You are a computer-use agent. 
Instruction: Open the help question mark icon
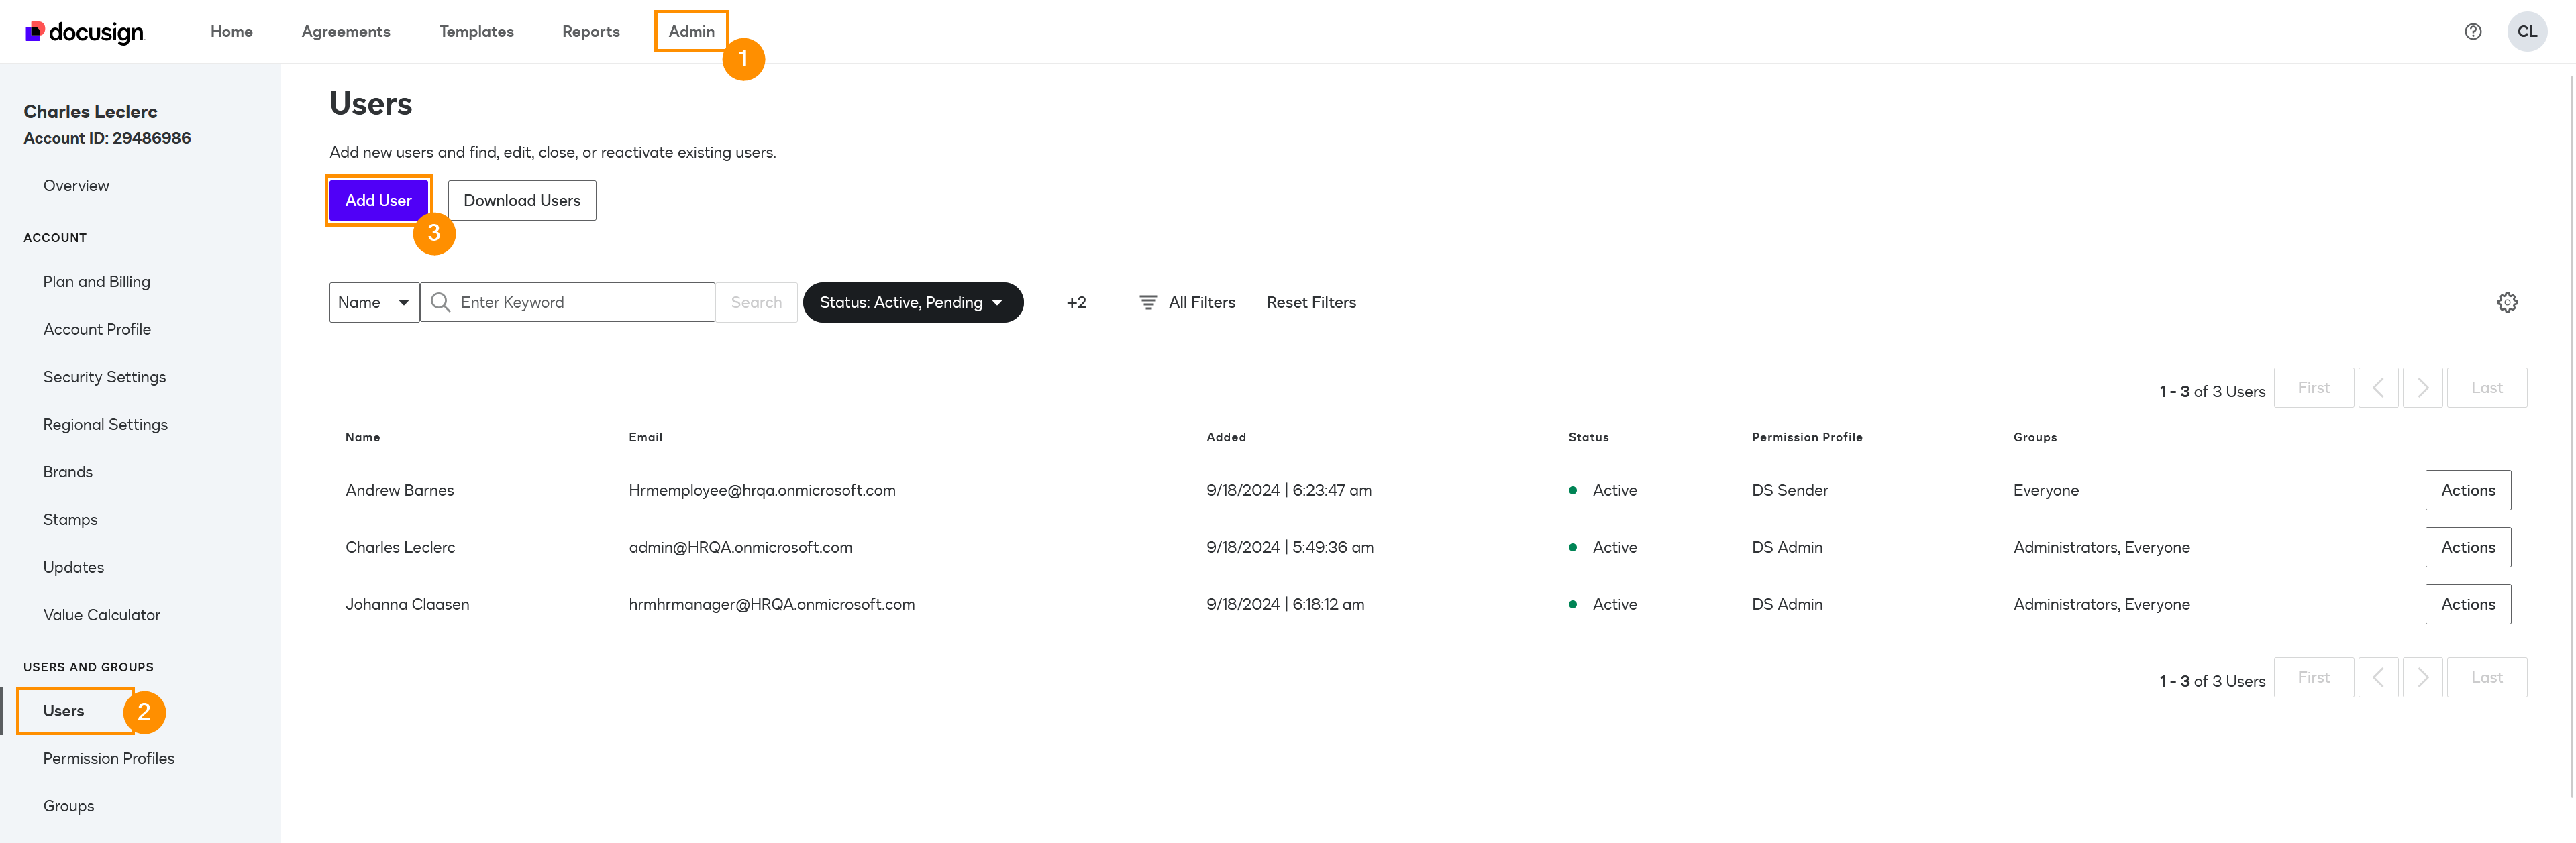[2472, 32]
